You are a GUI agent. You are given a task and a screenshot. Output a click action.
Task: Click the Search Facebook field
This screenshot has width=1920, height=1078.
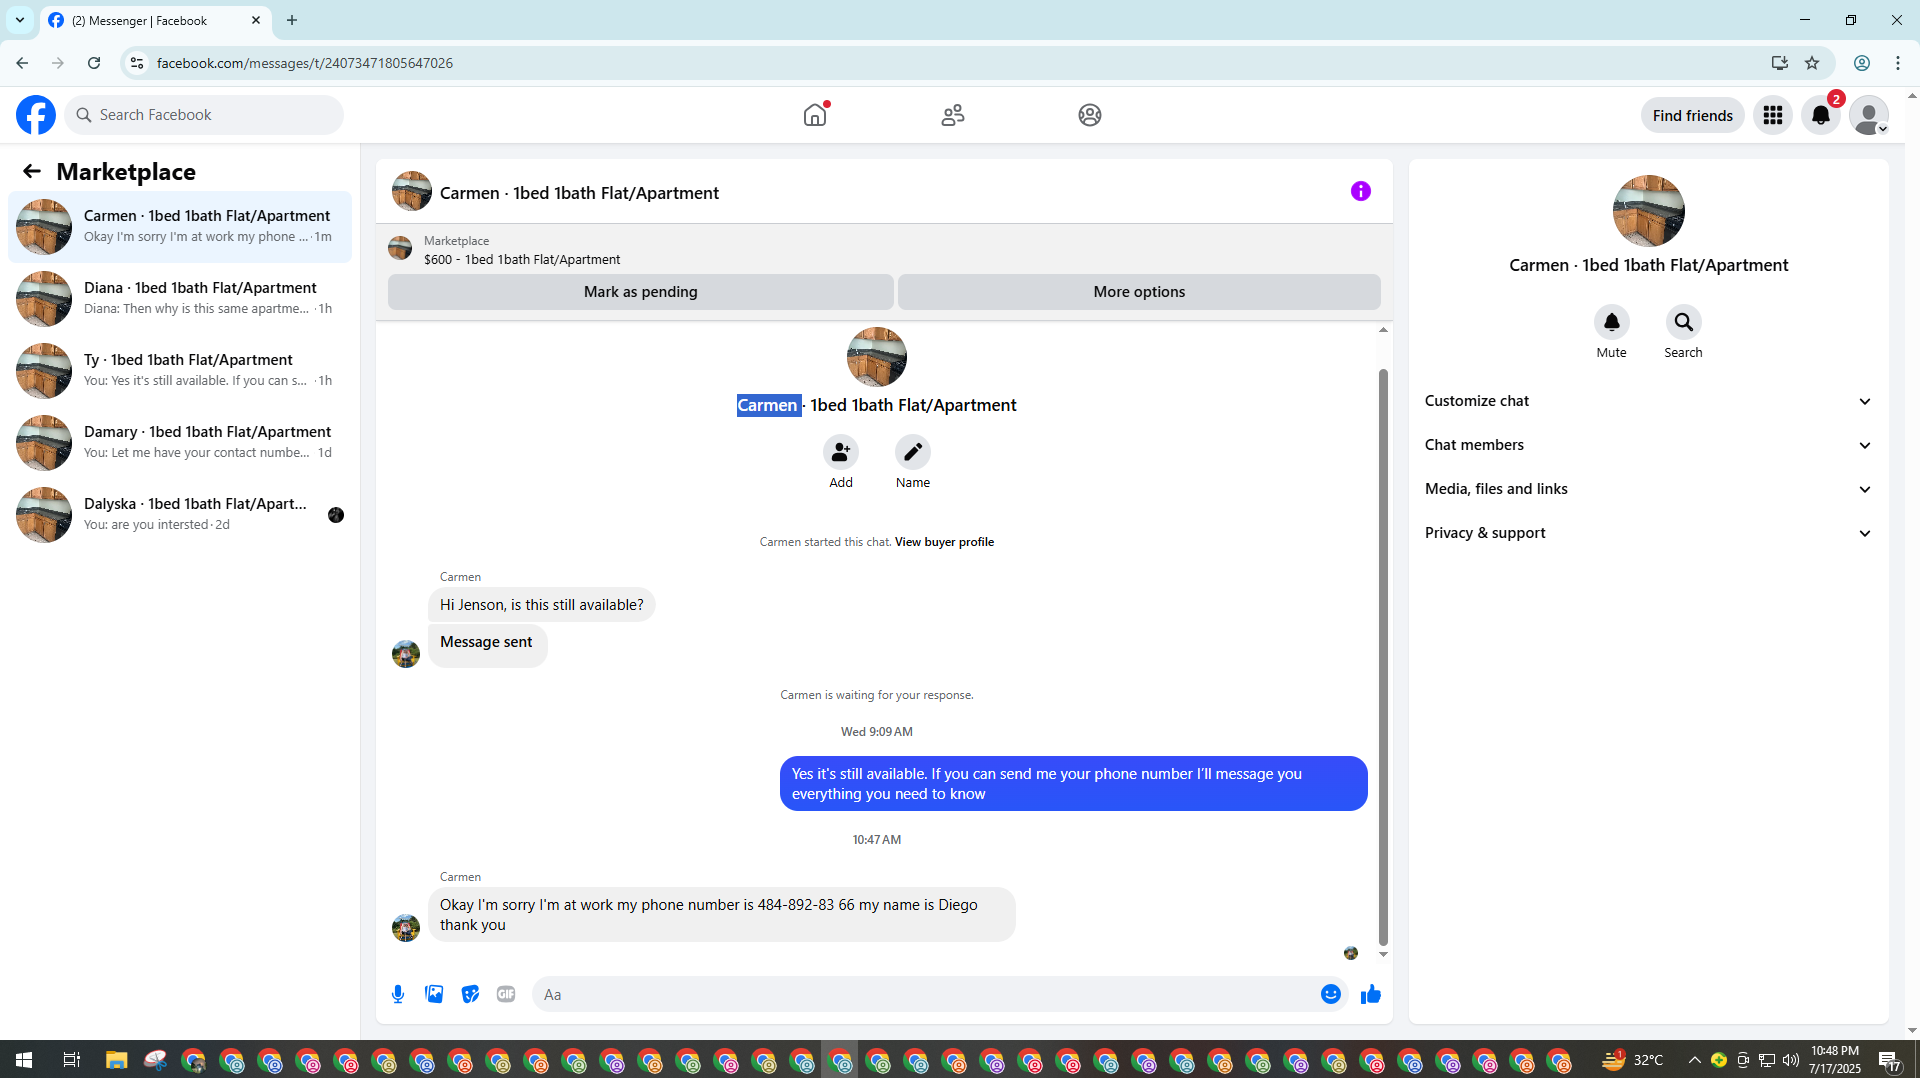coord(204,115)
